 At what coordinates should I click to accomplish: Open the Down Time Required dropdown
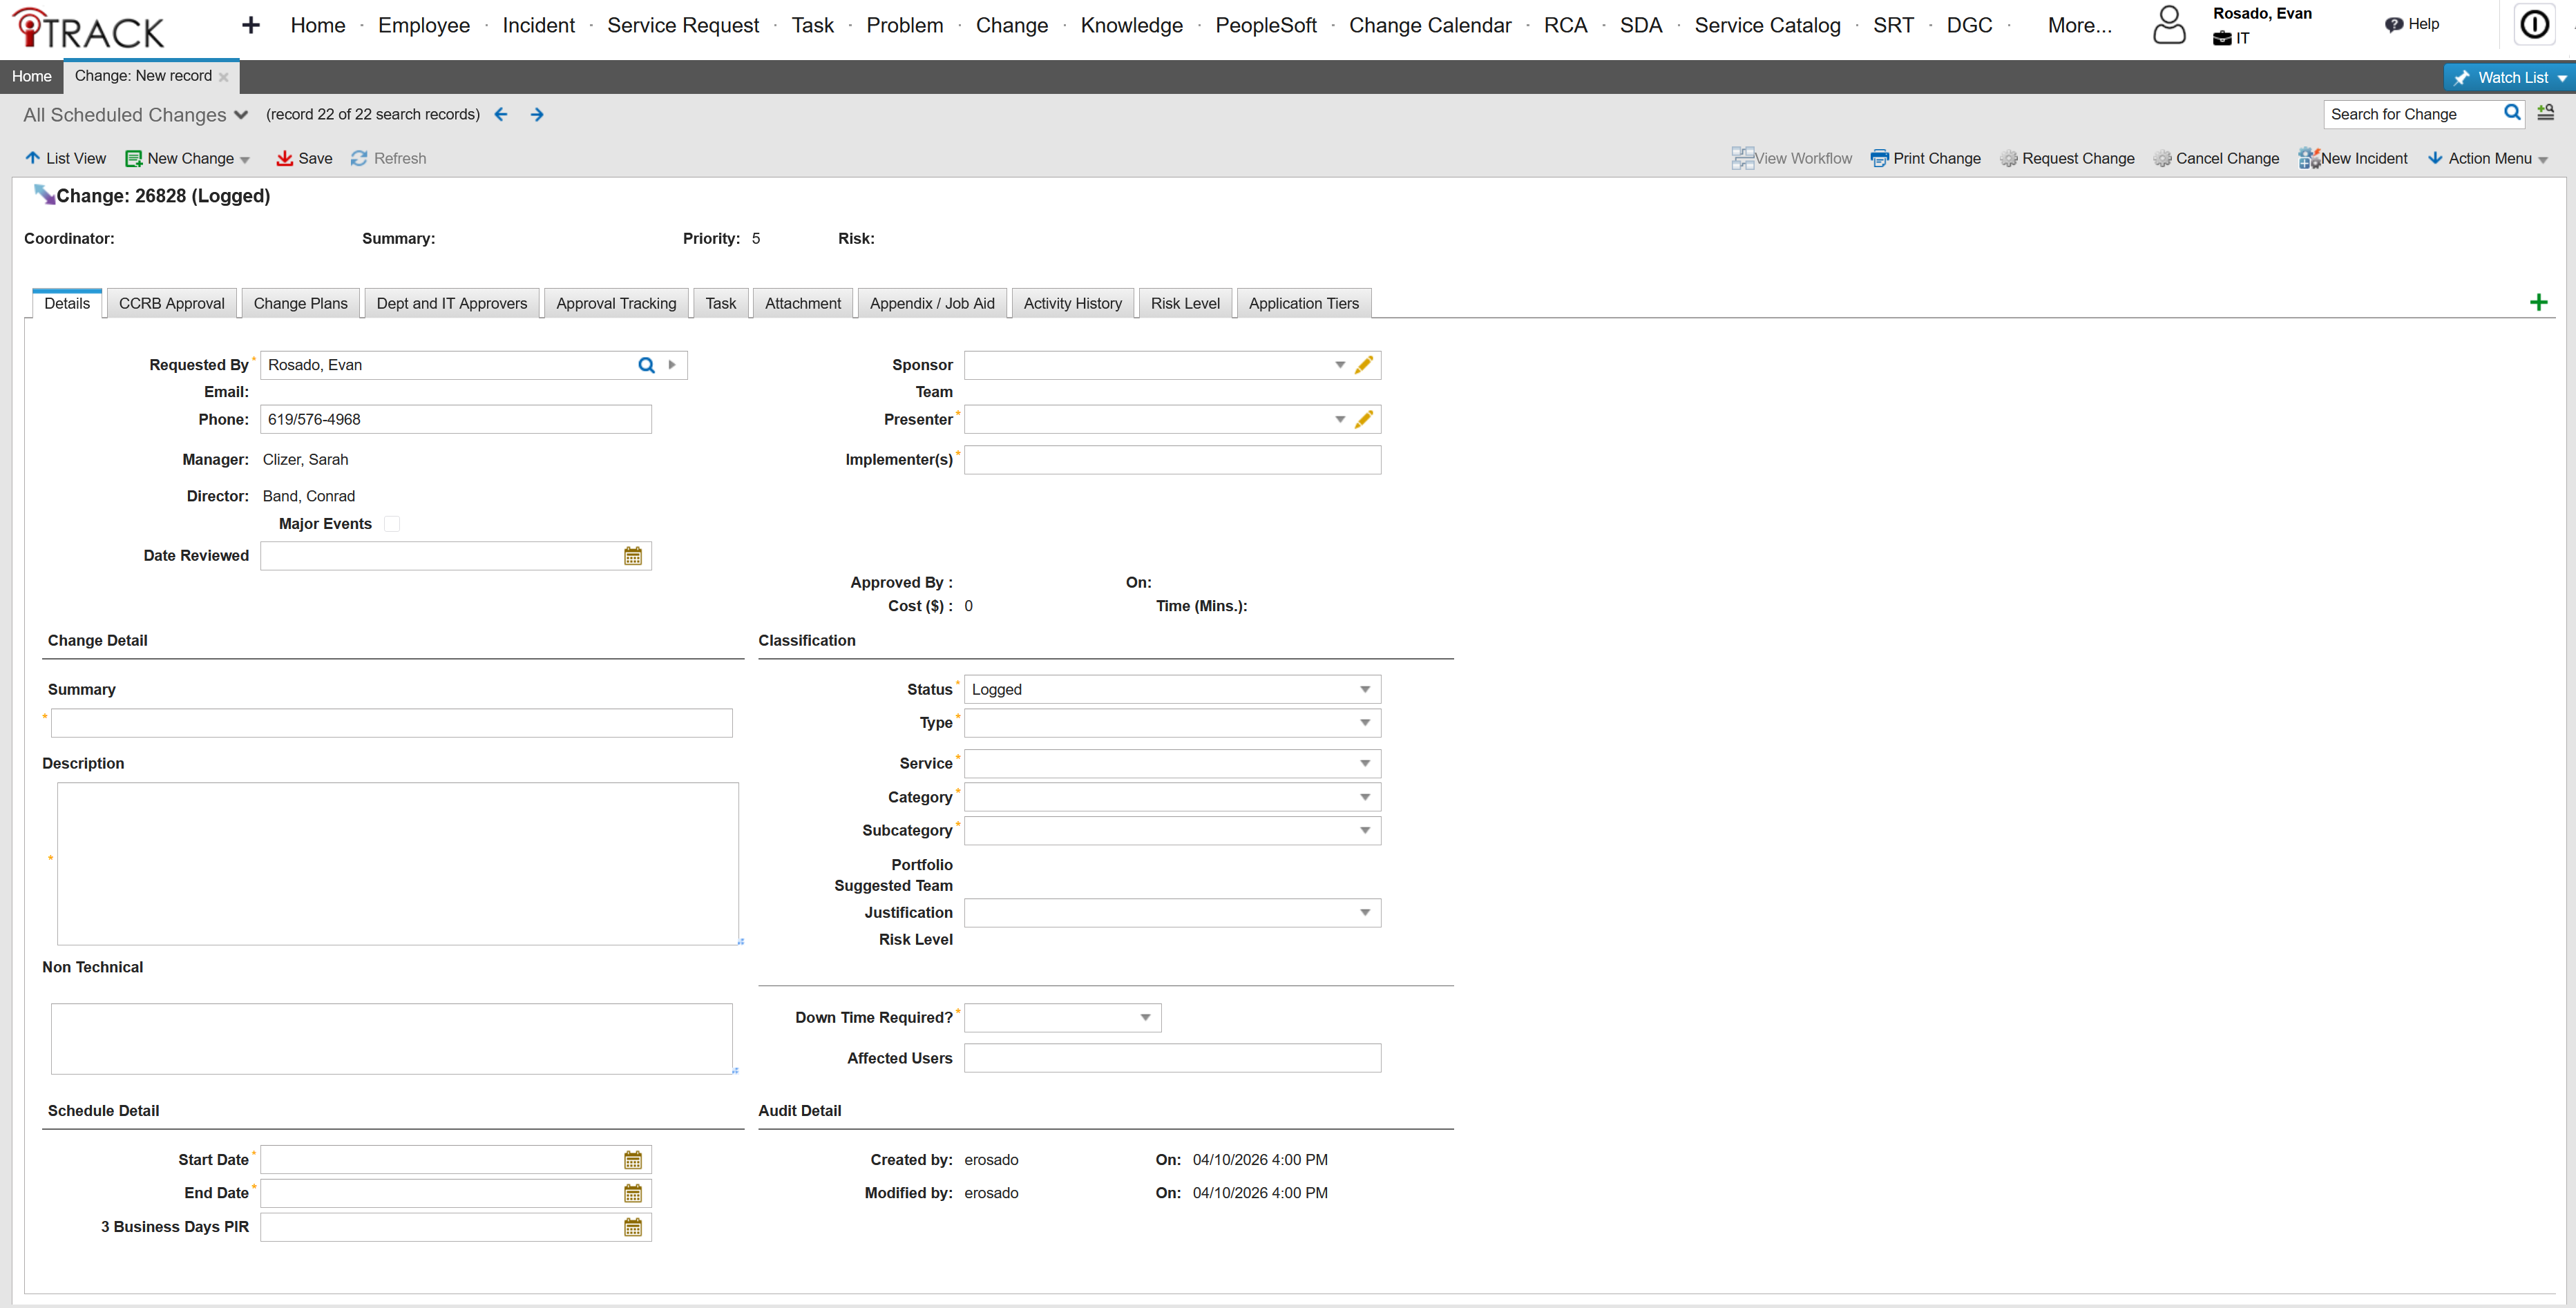(x=1144, y=1017)
